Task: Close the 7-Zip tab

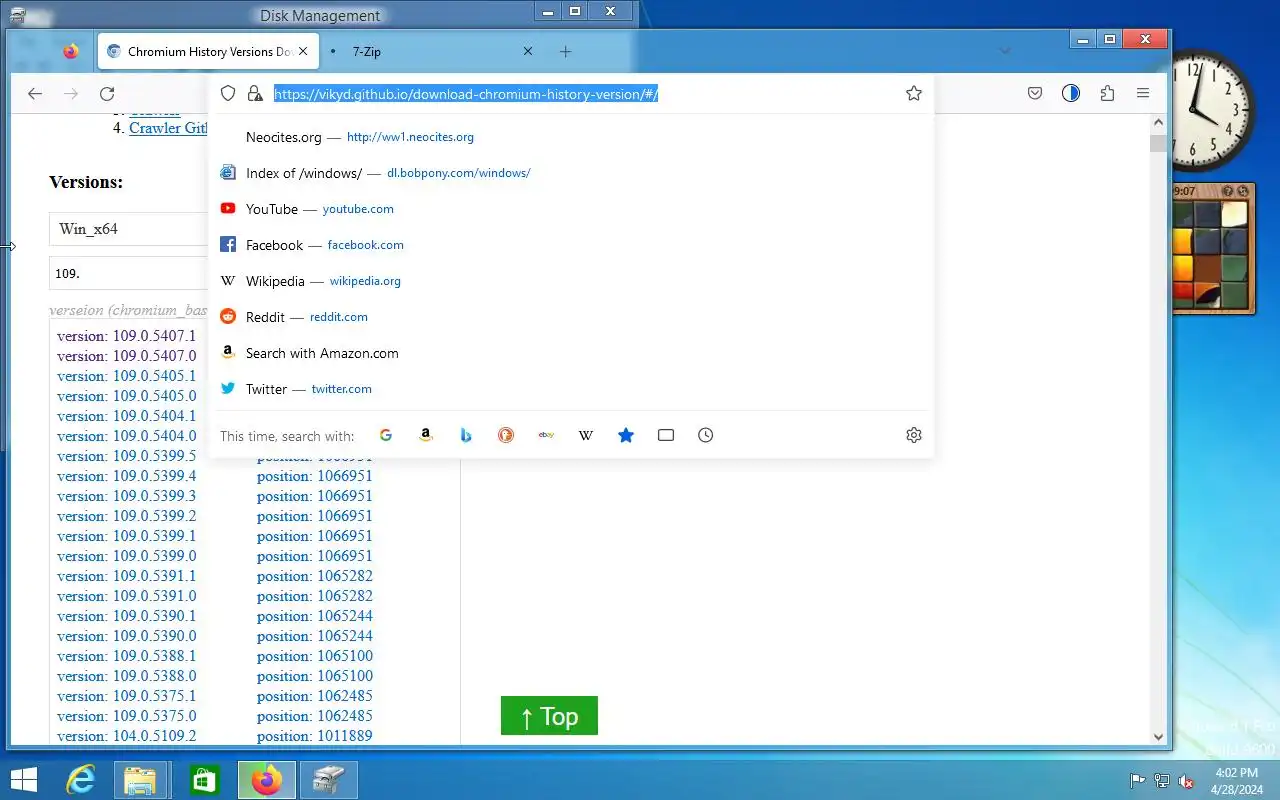Action: click(x=528, y=51)
